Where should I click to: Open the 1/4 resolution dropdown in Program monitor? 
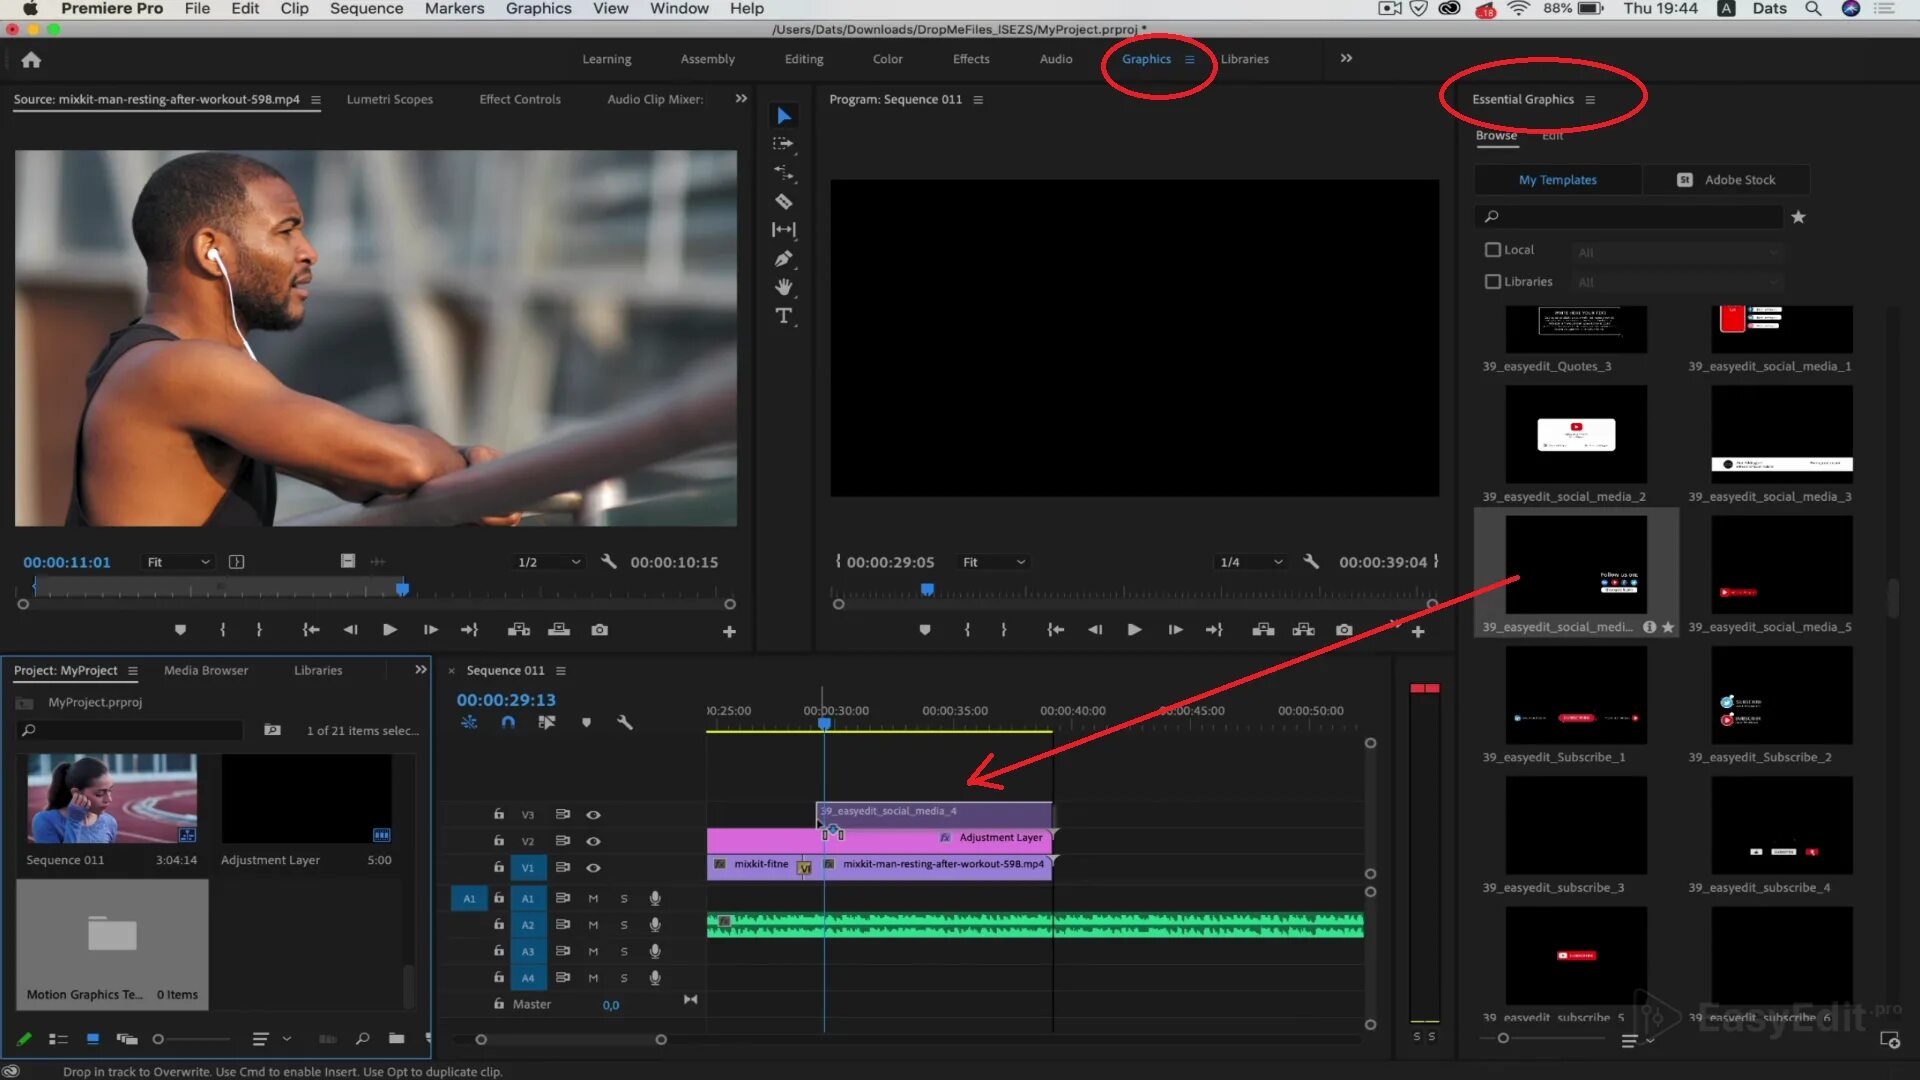(x=1250, y=561)
